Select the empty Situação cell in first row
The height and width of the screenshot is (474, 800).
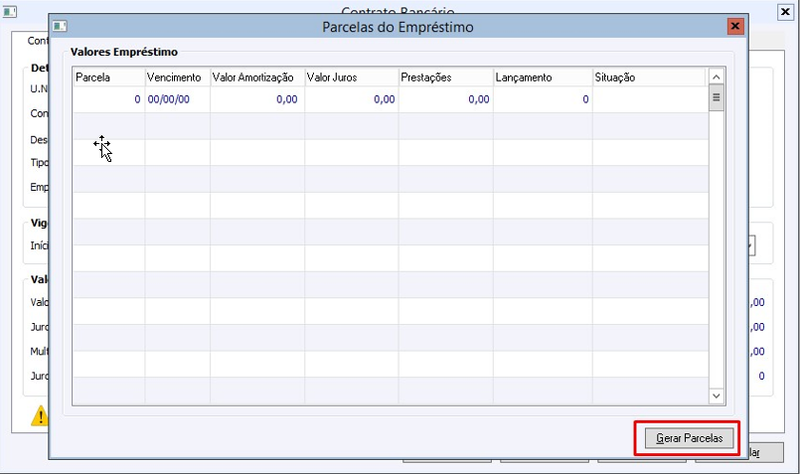pos(650,99)
